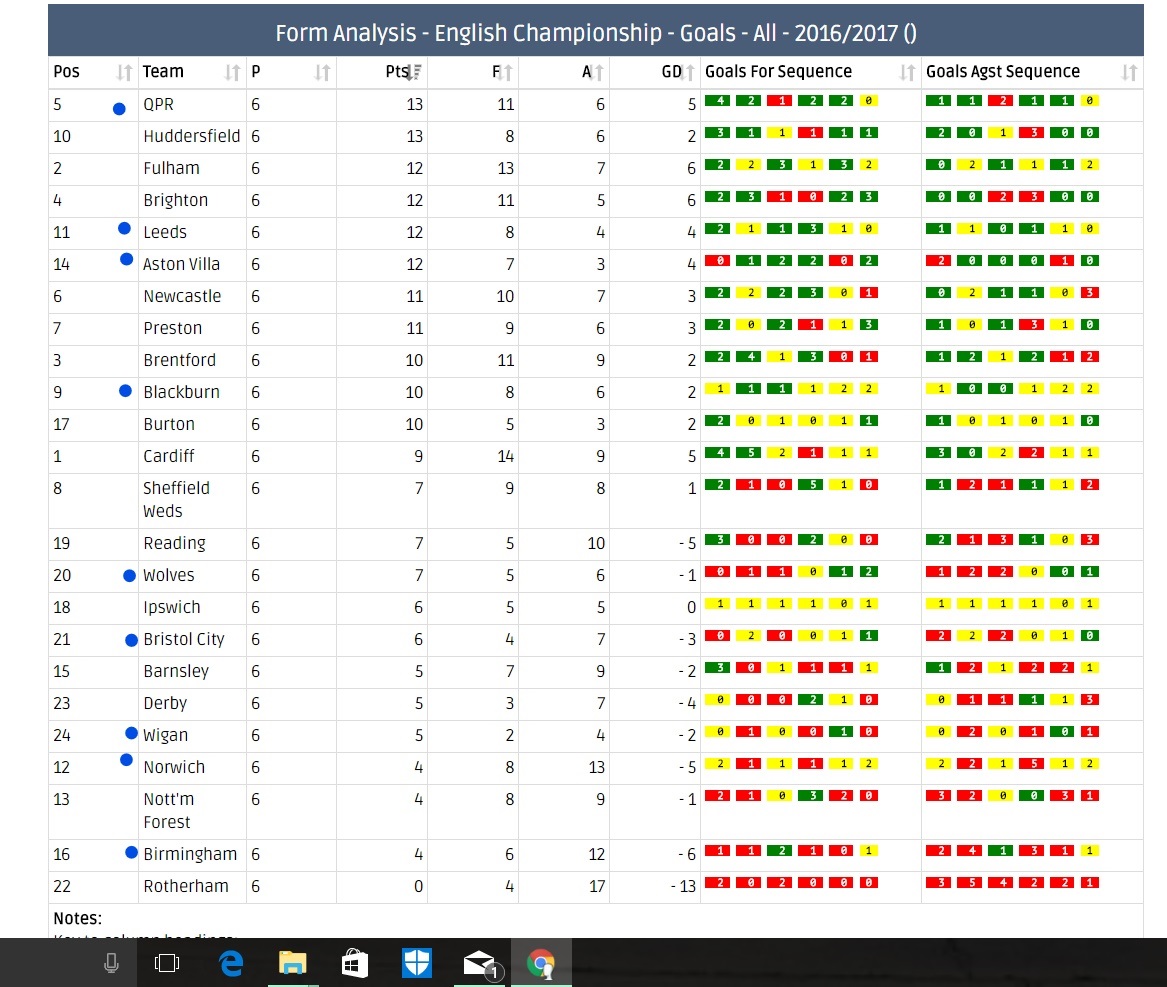
Task: Select the Preston team name
Action: click(x=173, y=328)
